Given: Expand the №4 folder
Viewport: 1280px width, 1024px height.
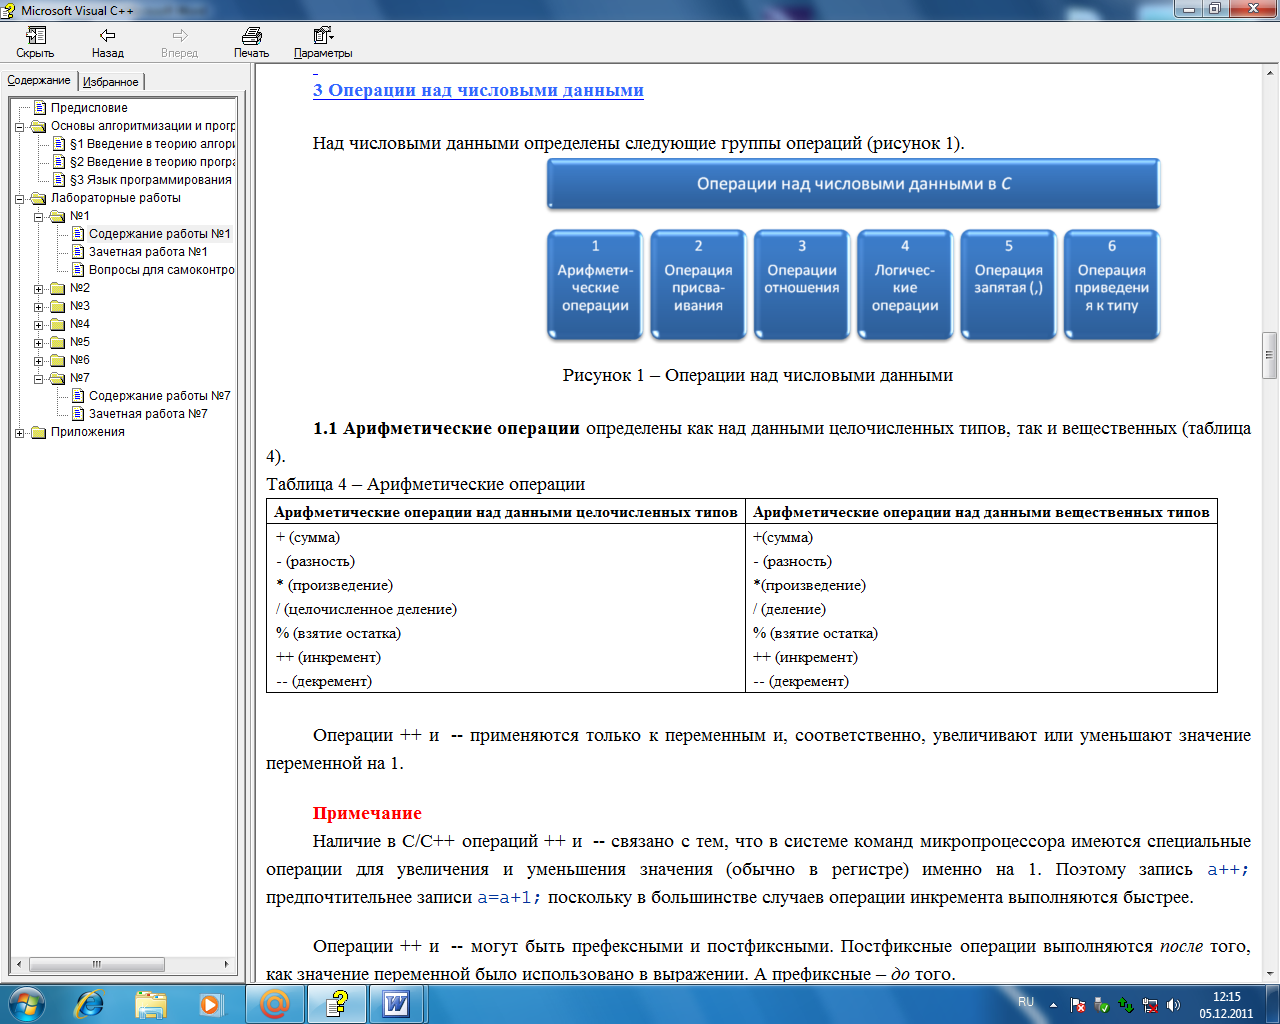Looking at the screenshot, I should point(38,324).
